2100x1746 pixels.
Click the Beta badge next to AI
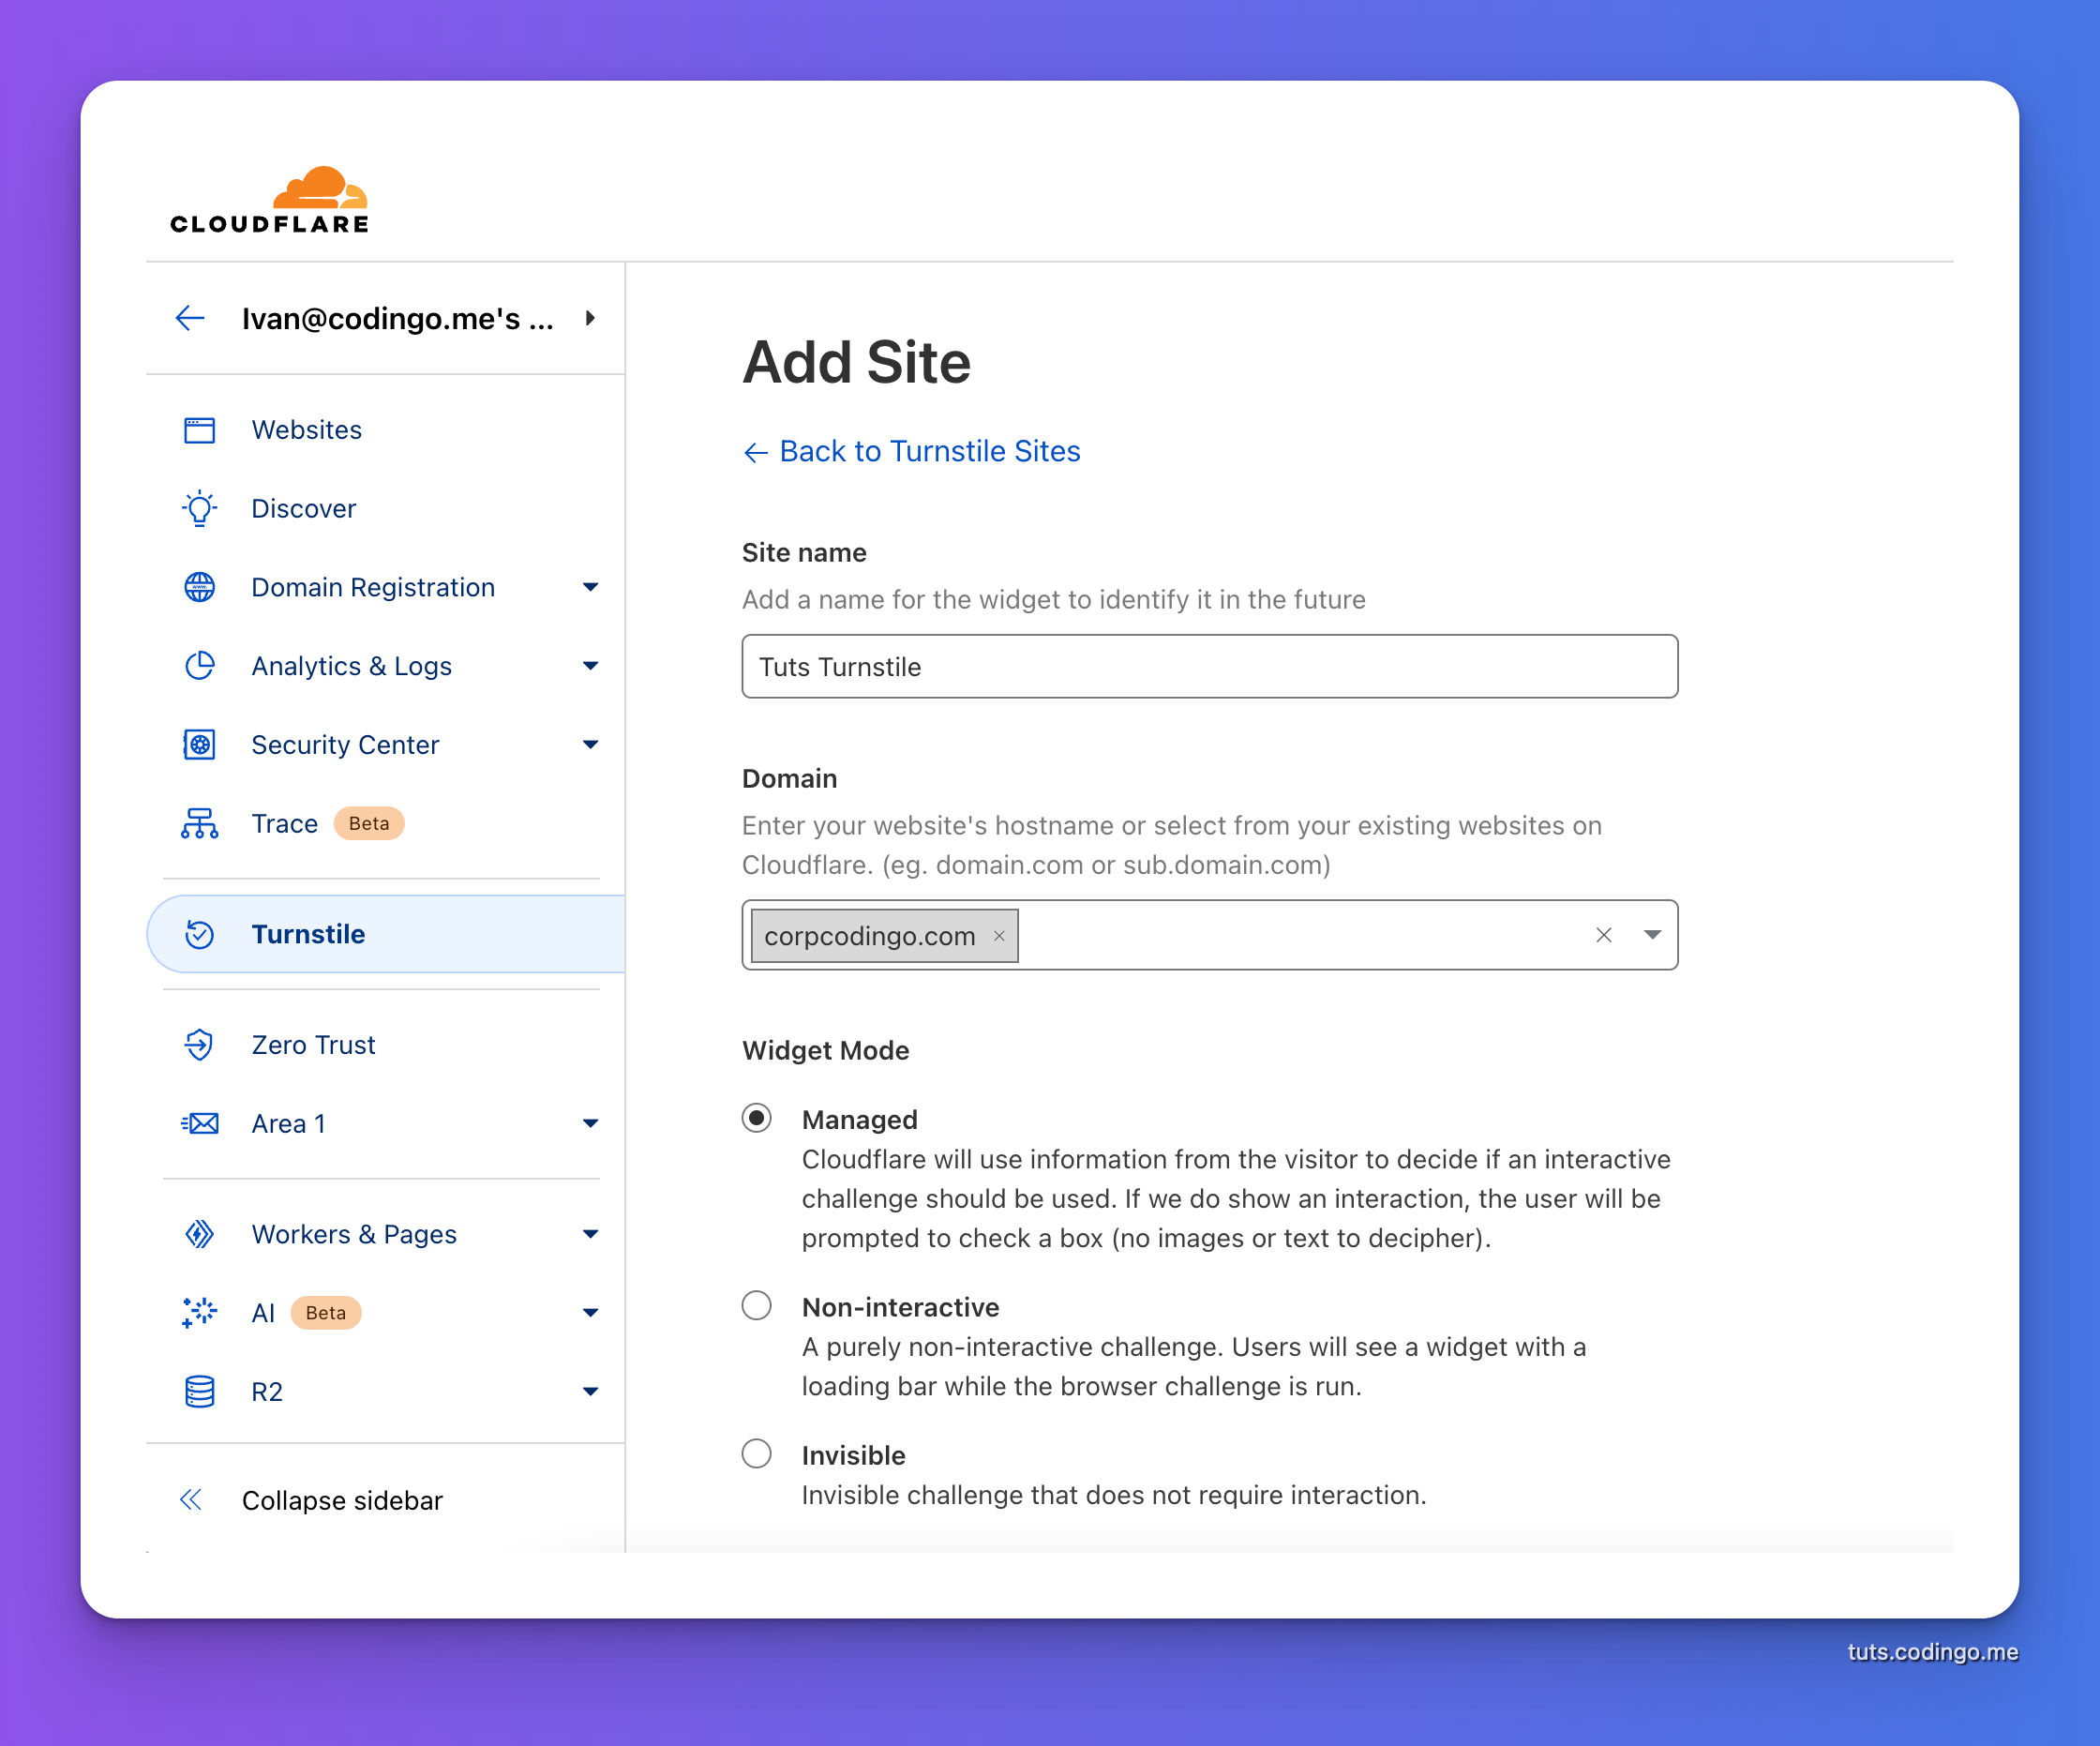[x=326, y=1312]
